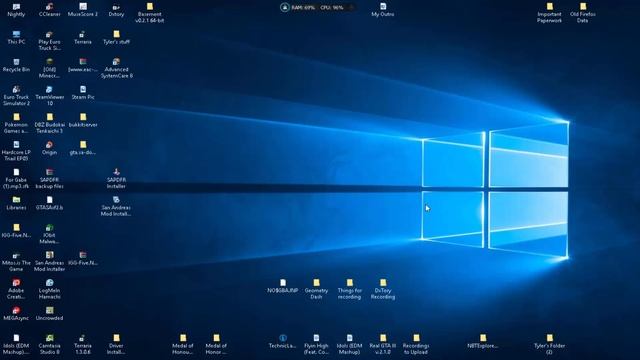The width and height of the screenshot is (640, 360).
Task: Select the Uncrowded shortcut
Action: [x=49, y=314]
